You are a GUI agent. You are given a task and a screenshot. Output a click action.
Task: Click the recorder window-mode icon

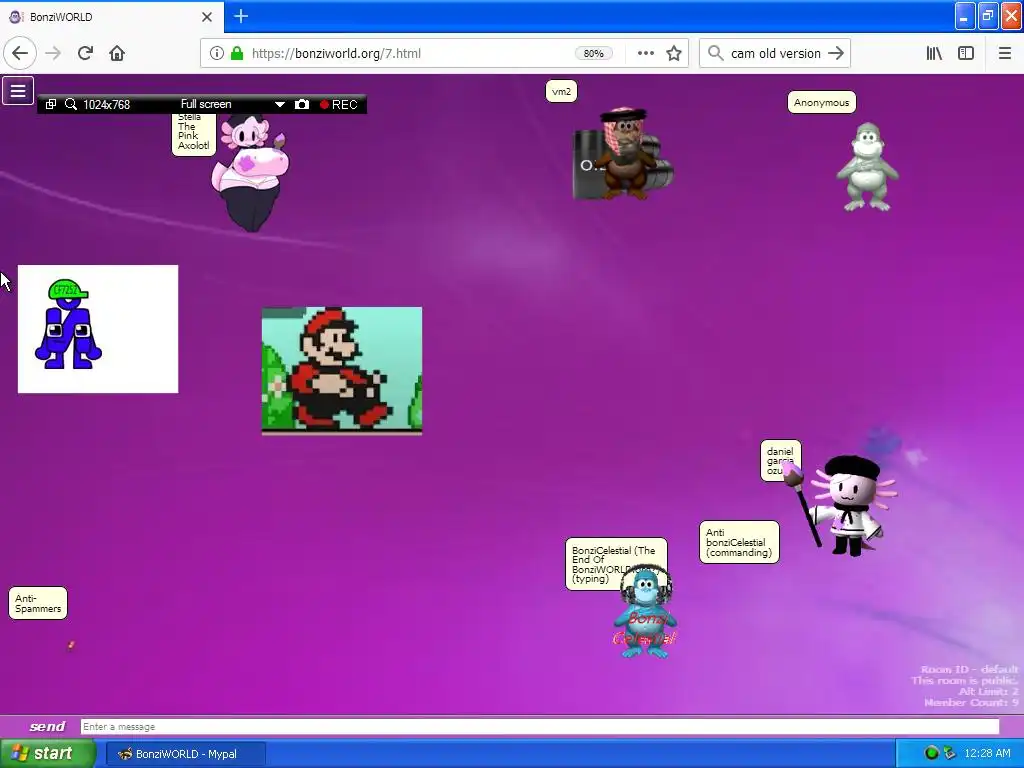coord(51,104)
